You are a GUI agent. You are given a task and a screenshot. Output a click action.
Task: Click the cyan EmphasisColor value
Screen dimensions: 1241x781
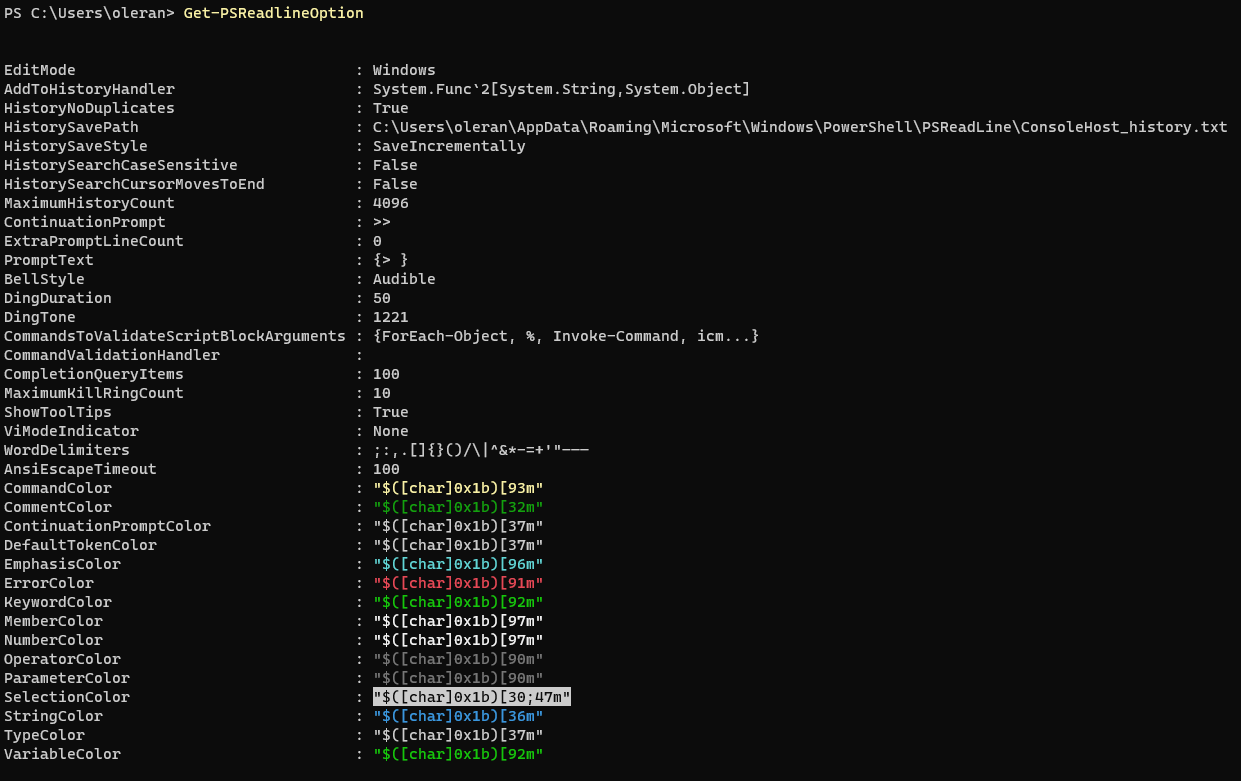tap(458, 564)
